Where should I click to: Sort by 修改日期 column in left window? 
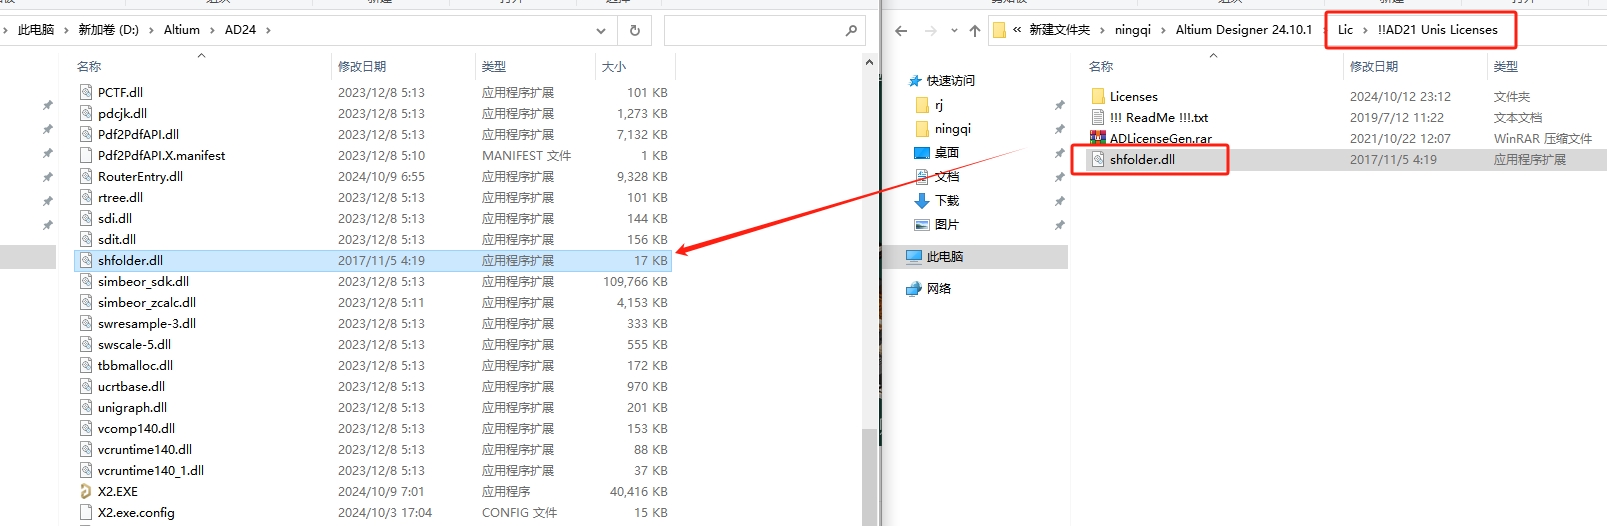(362, 66)
